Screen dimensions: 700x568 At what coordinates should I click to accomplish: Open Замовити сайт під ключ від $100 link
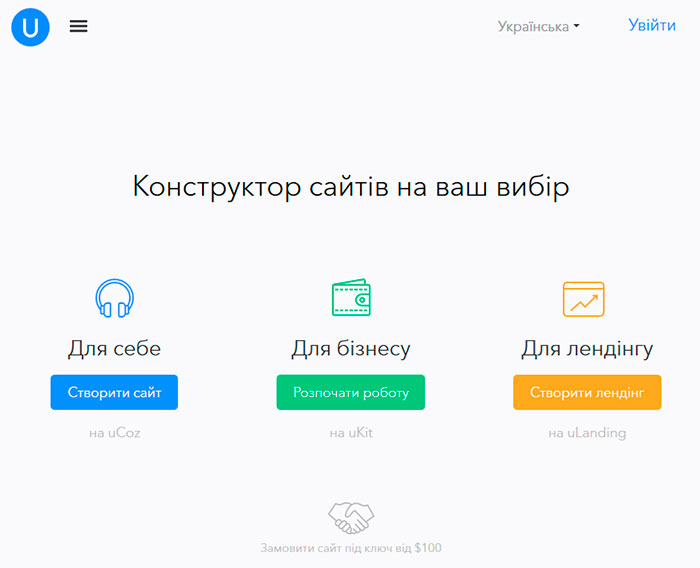point(351,548)
